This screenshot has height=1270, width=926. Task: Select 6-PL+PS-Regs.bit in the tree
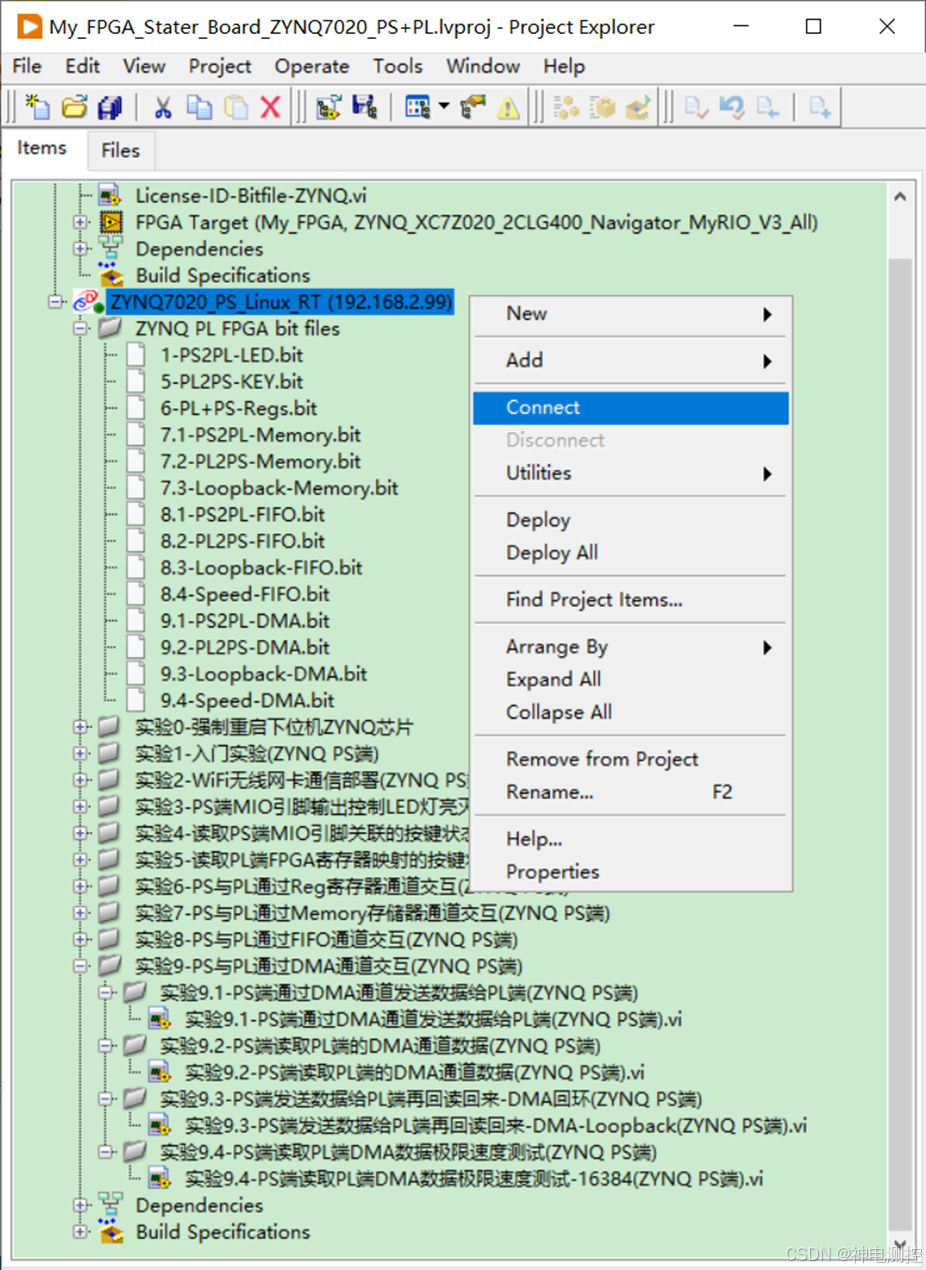click(x=238, y=408)
